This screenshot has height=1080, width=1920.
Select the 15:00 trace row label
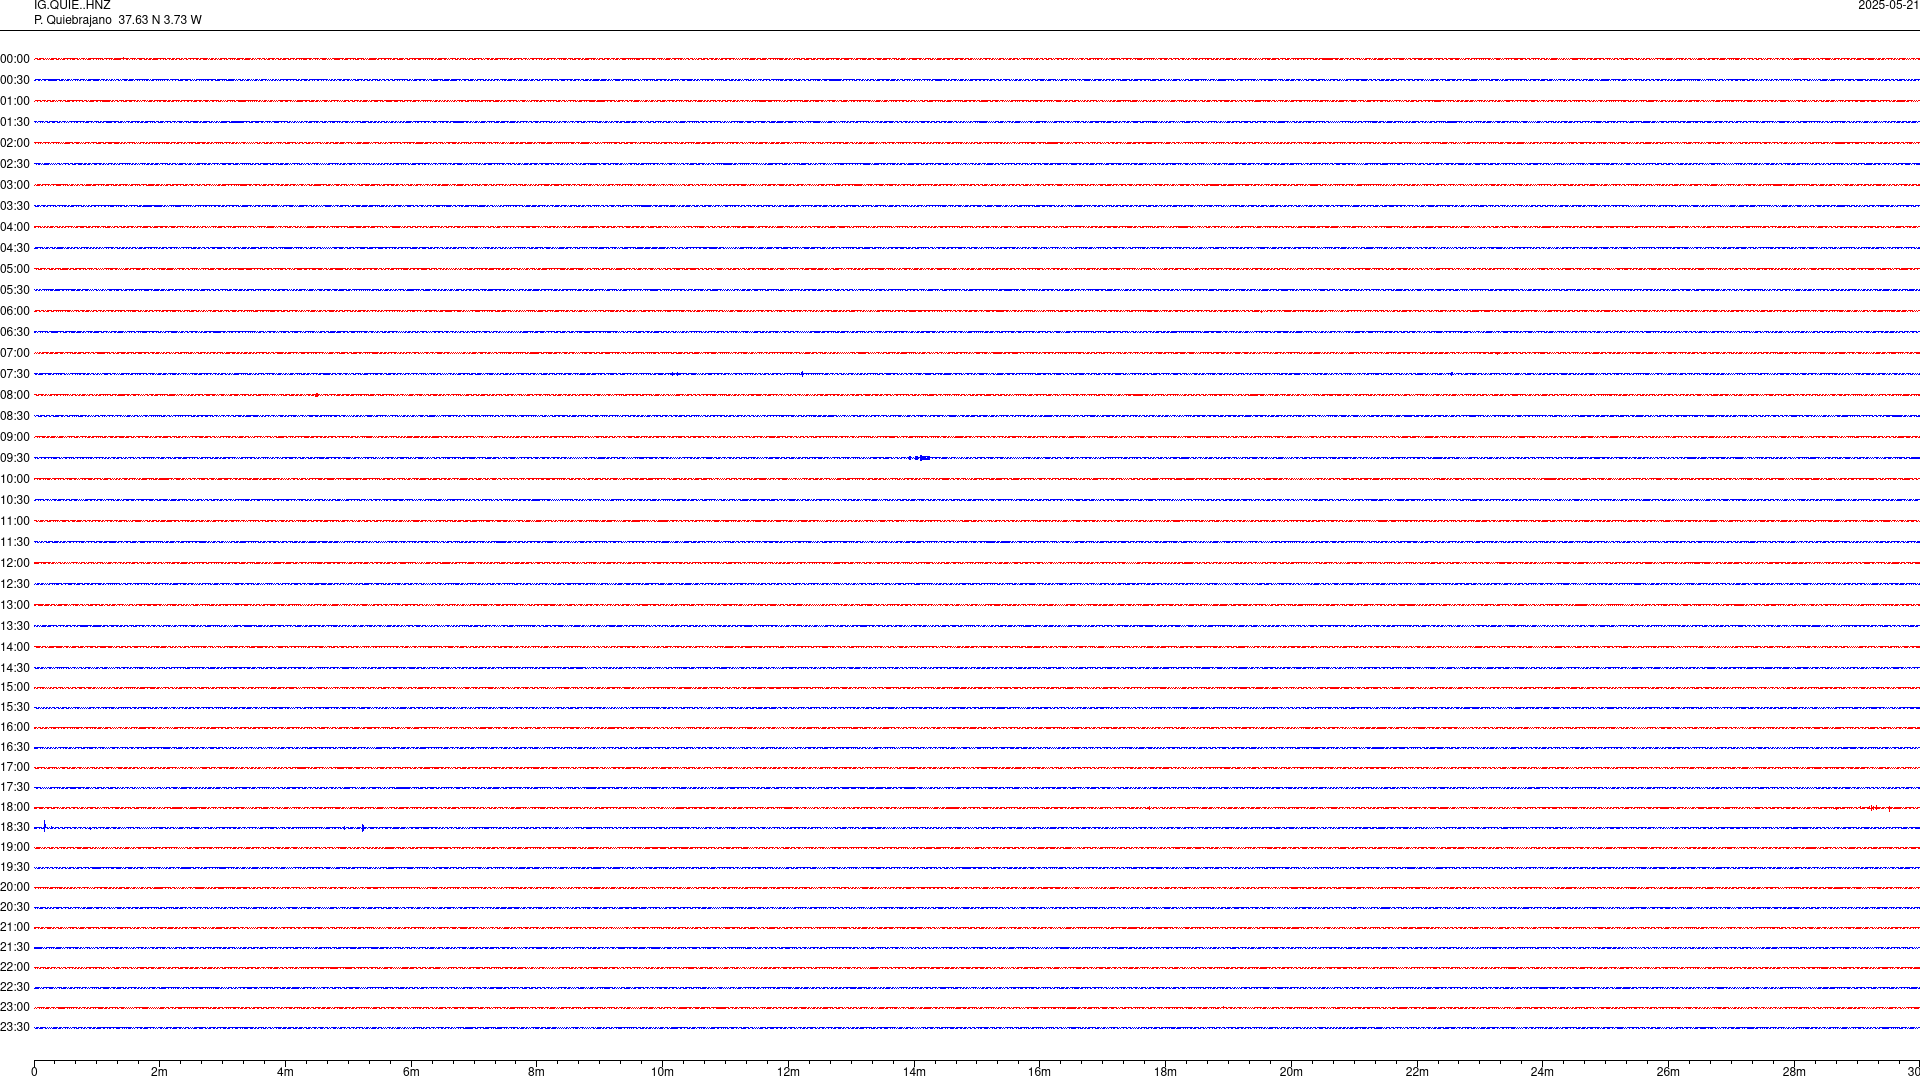[15, 687]
